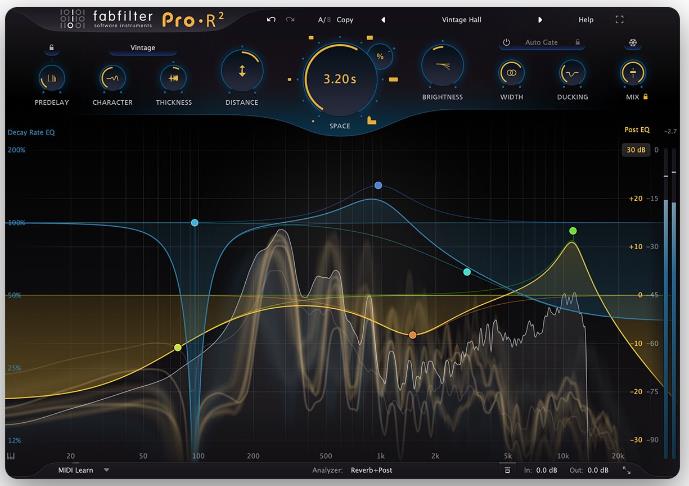Toggle full screen mode icon
Viewport: 689px width, 486px height.
coord(620,19)
